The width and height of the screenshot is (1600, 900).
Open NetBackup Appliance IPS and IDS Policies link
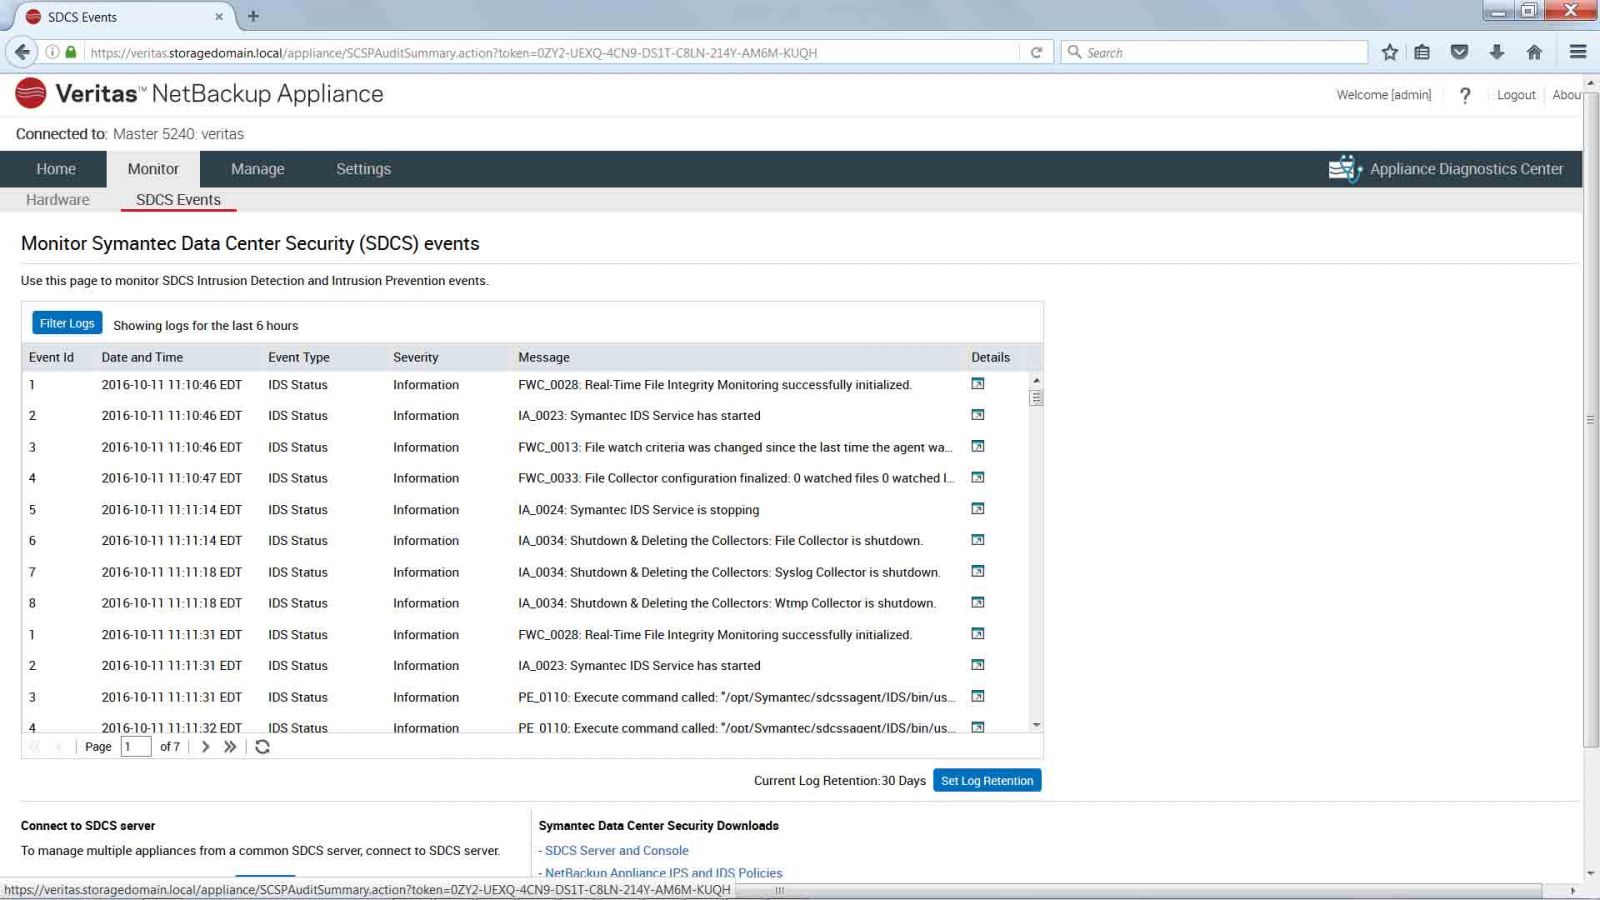664,873
